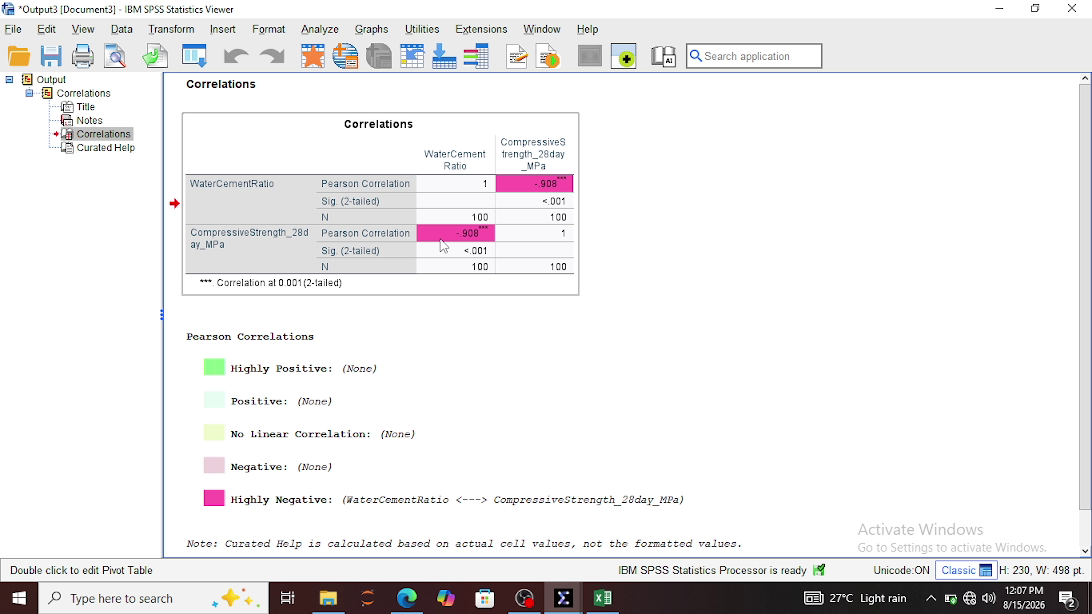This screenshot has width=1092, height=614.
Task: Click the gray disabled rectangle toolbar icon
Action: pyautogui.click(x=589, y=56)
